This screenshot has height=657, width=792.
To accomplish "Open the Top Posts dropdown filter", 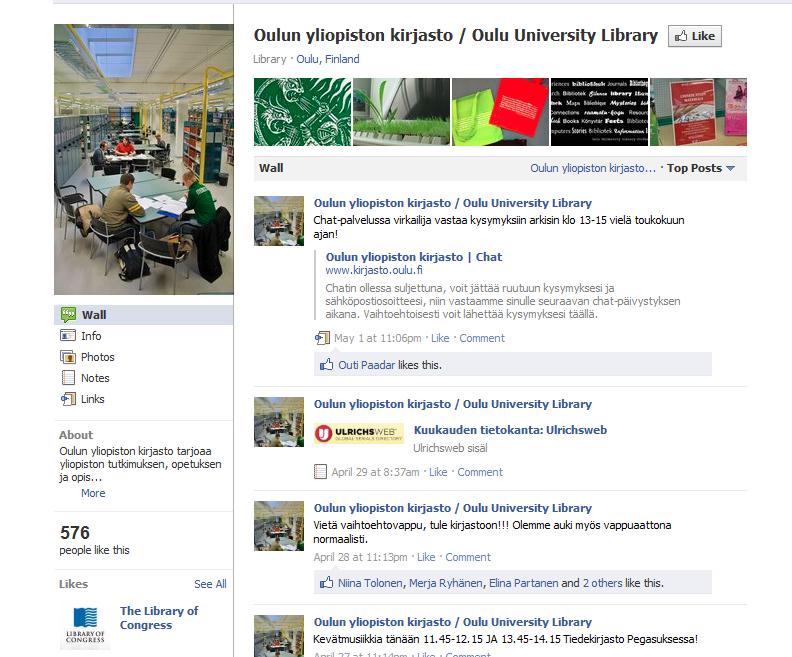I will (701, 168).
